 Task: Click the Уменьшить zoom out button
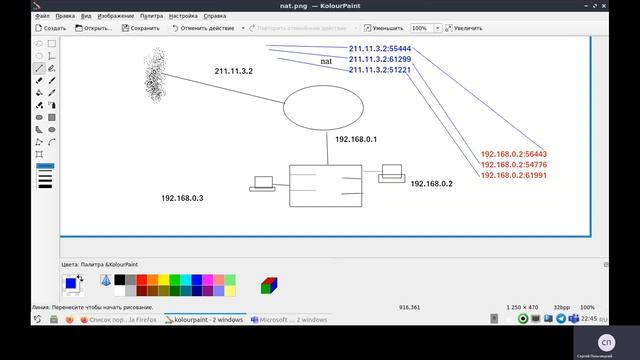[x=383, y=28]
